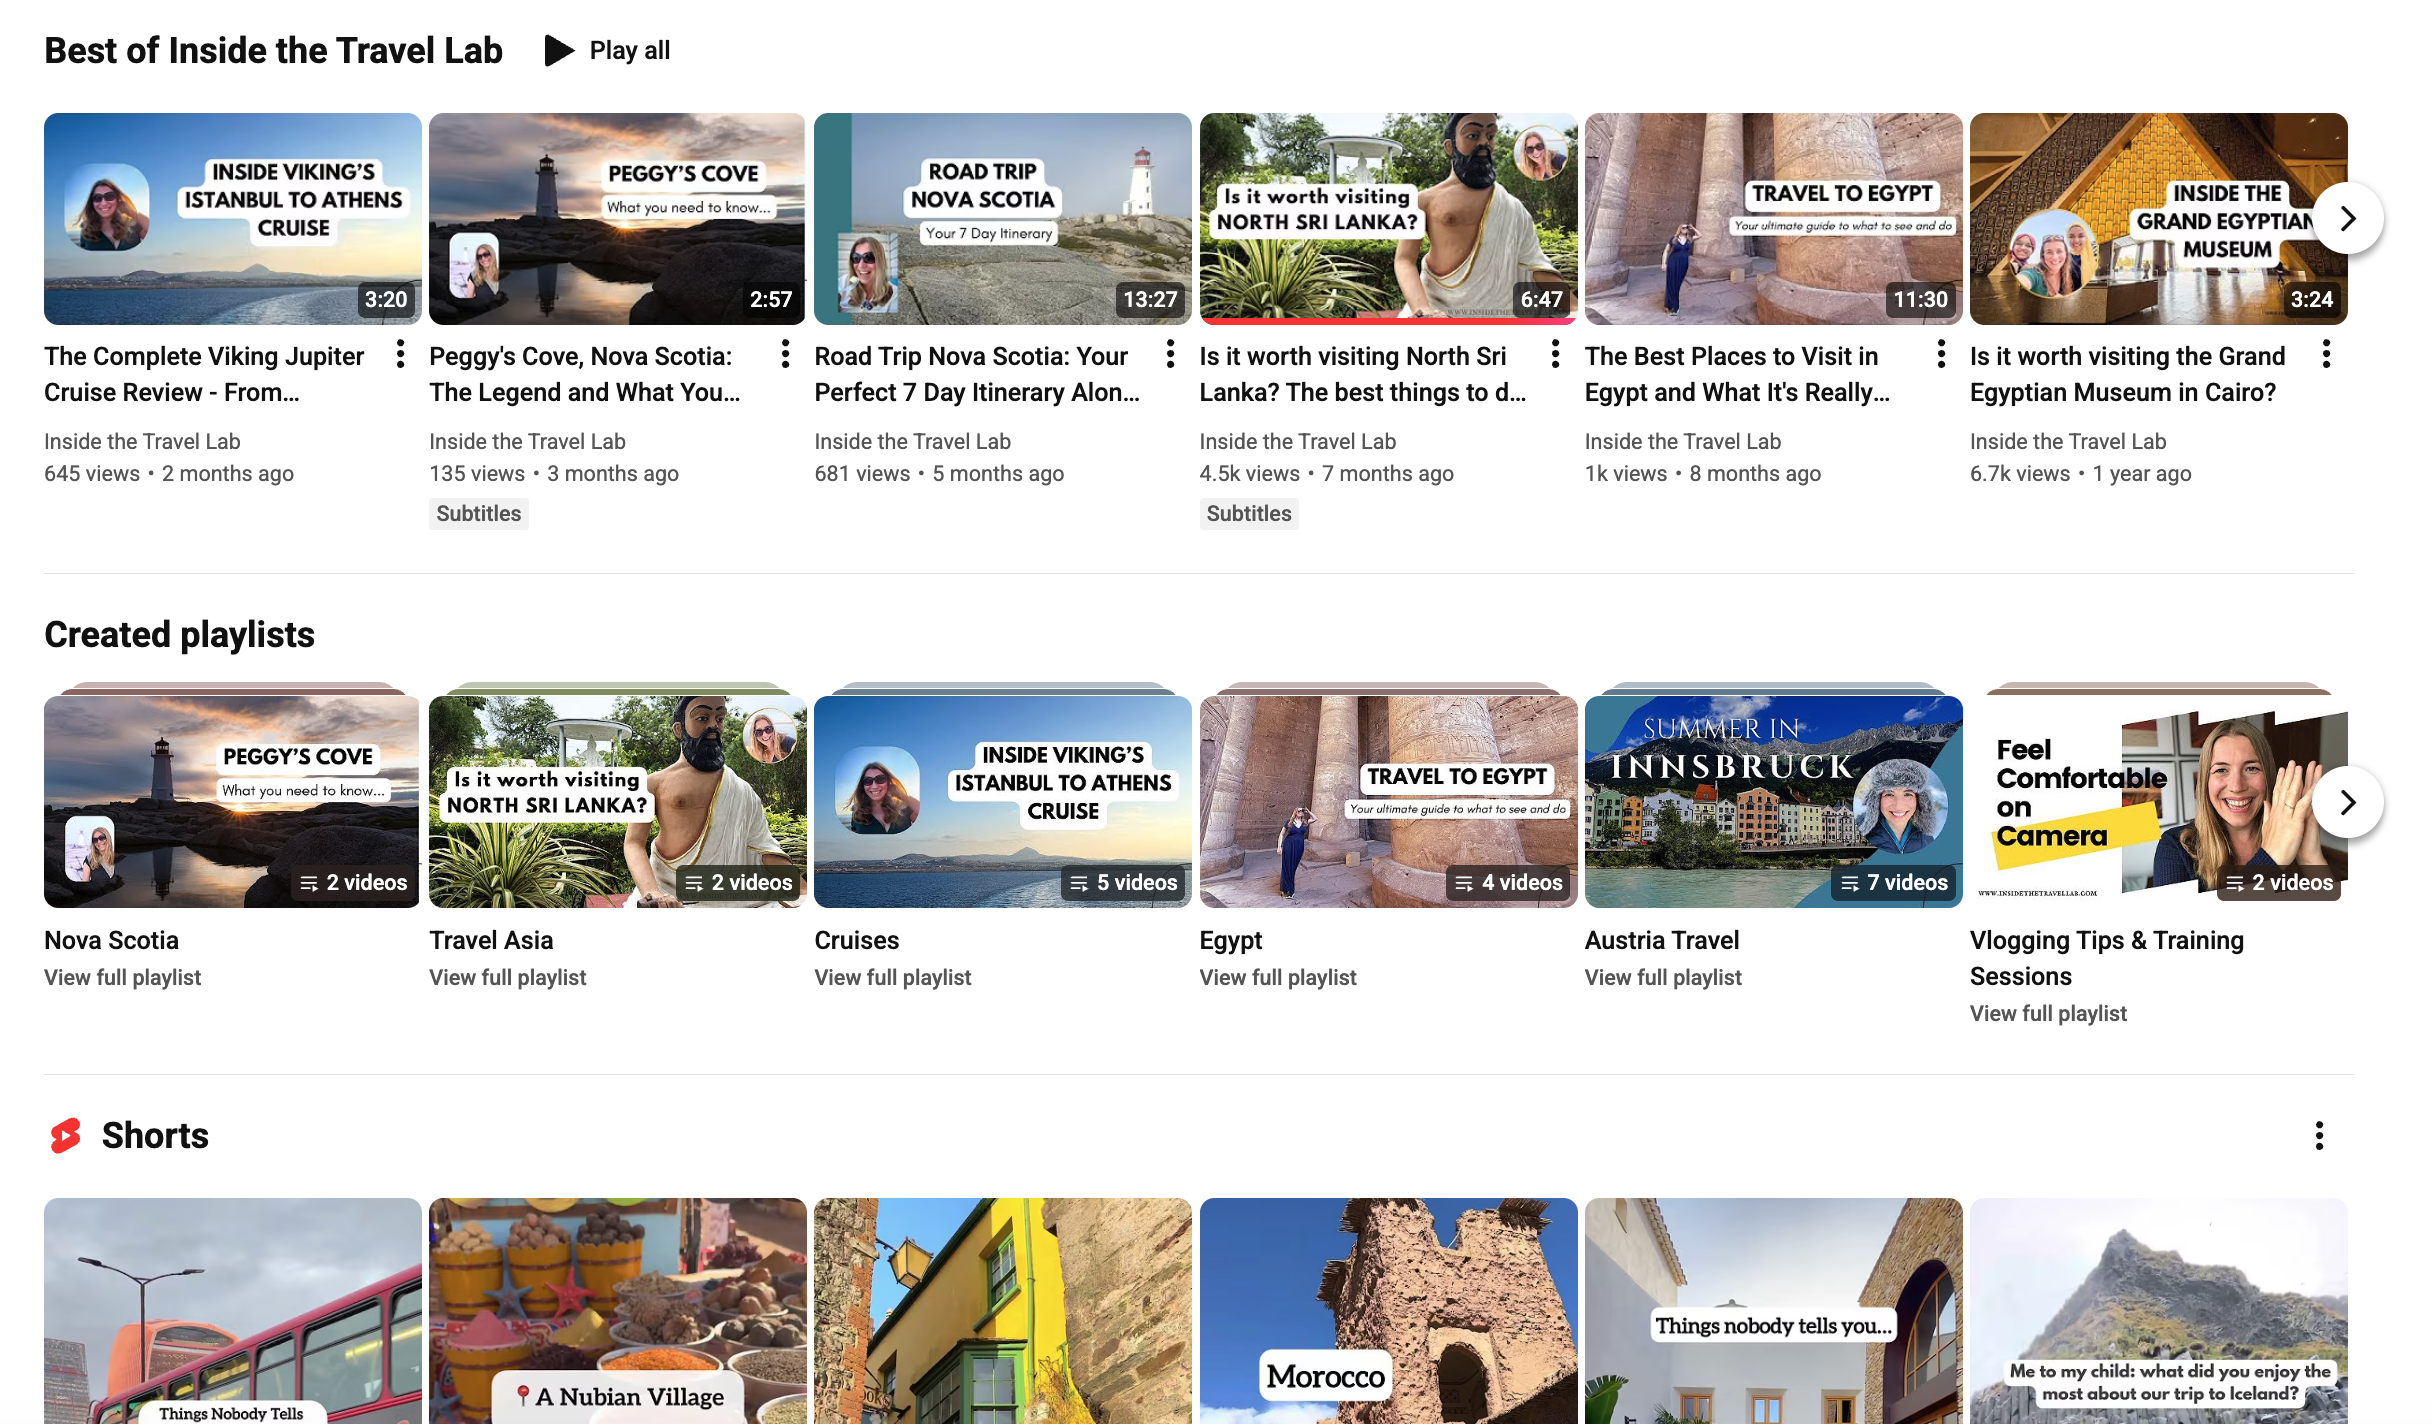View full playlist for Cruises

pos(892,978)
